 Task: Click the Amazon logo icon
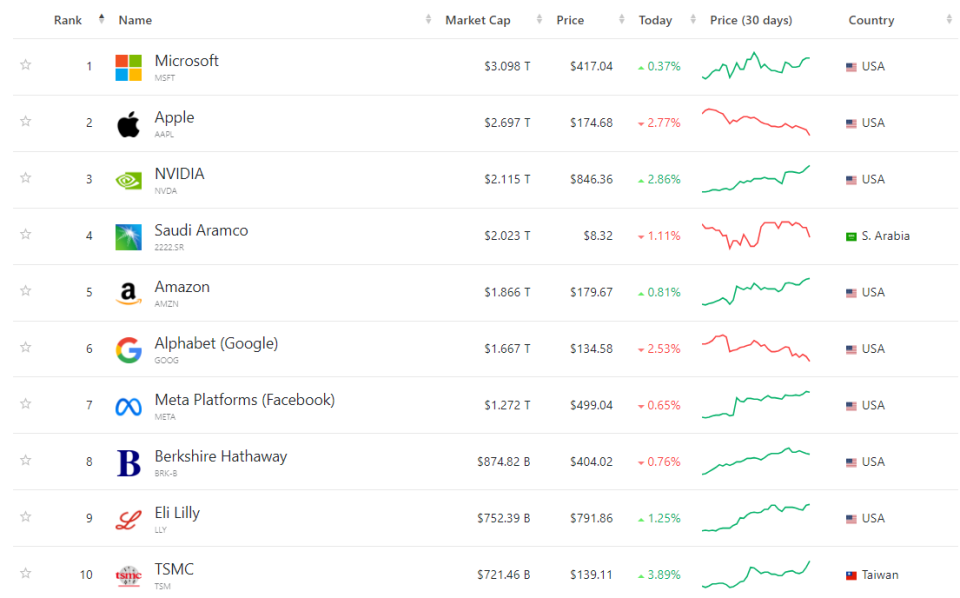pos(129,294)
